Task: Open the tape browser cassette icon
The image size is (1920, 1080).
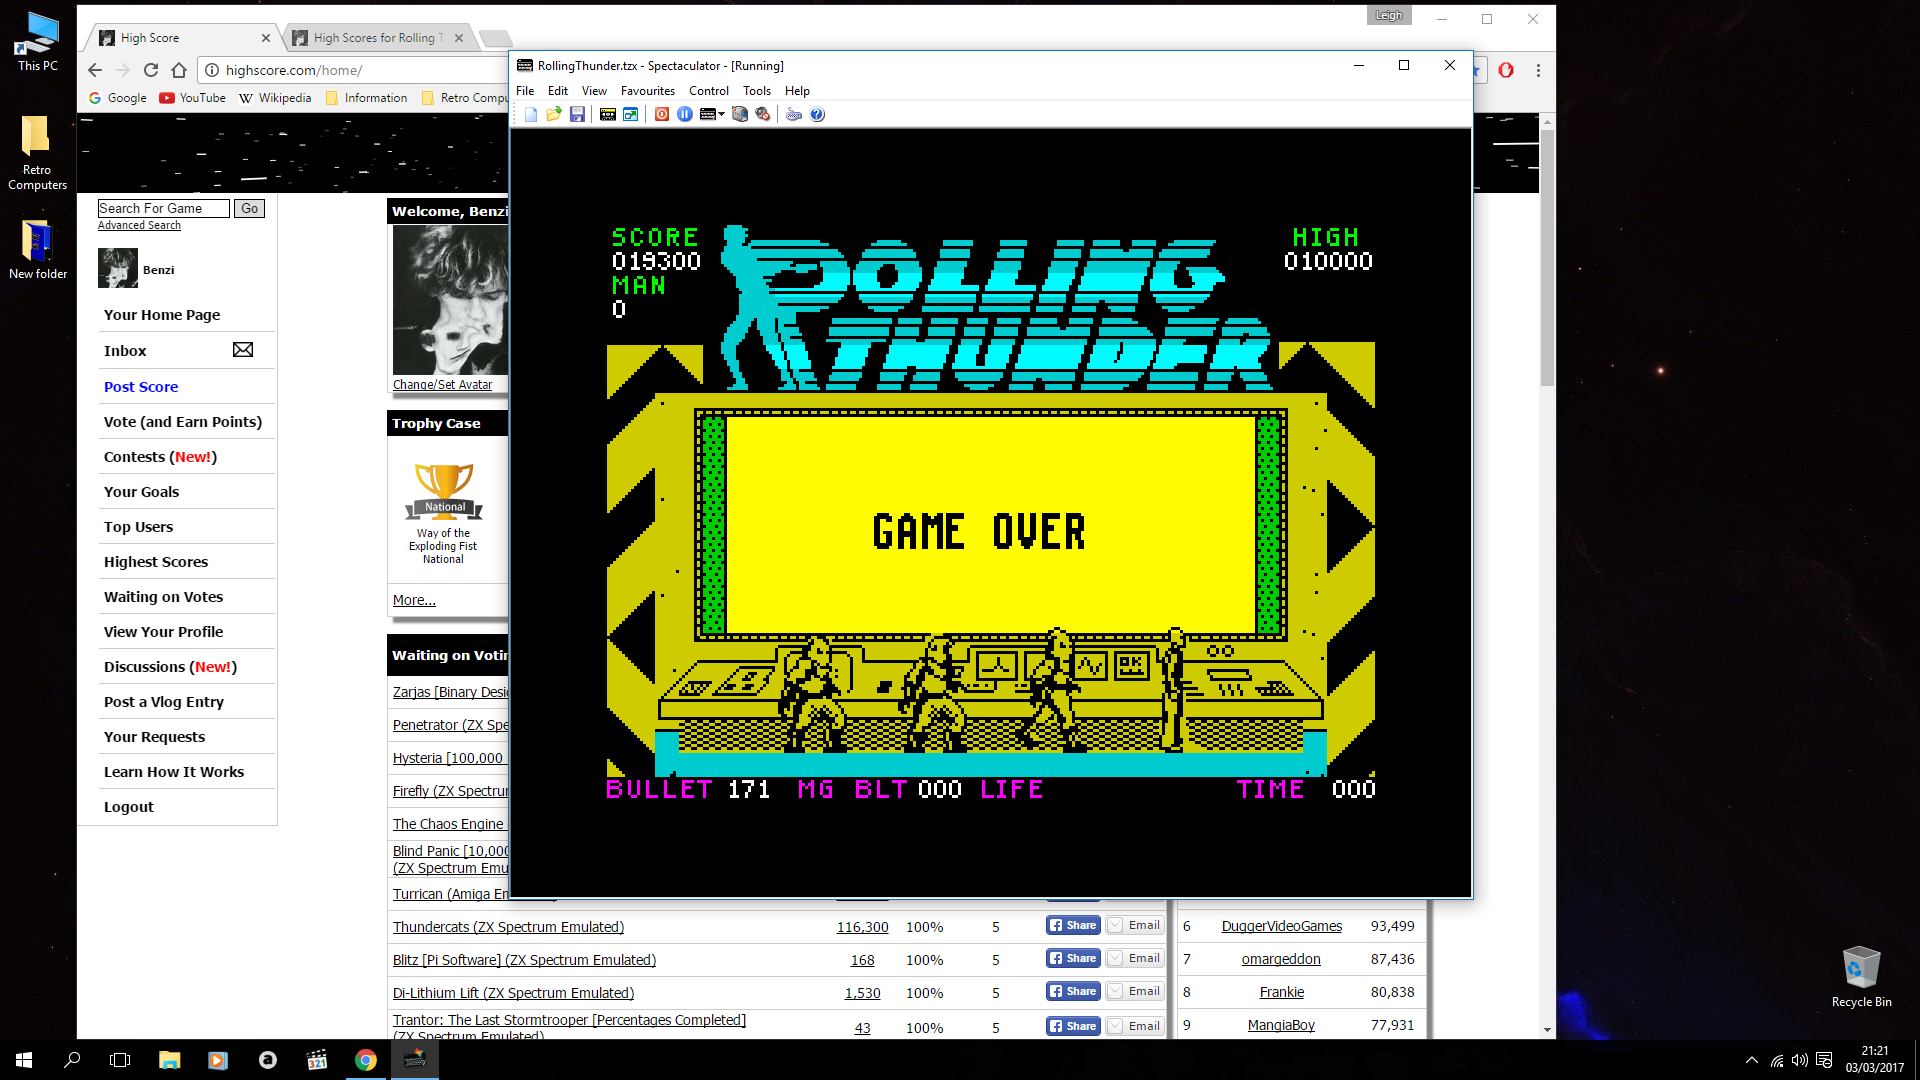Action: click(x=607, y=114)
